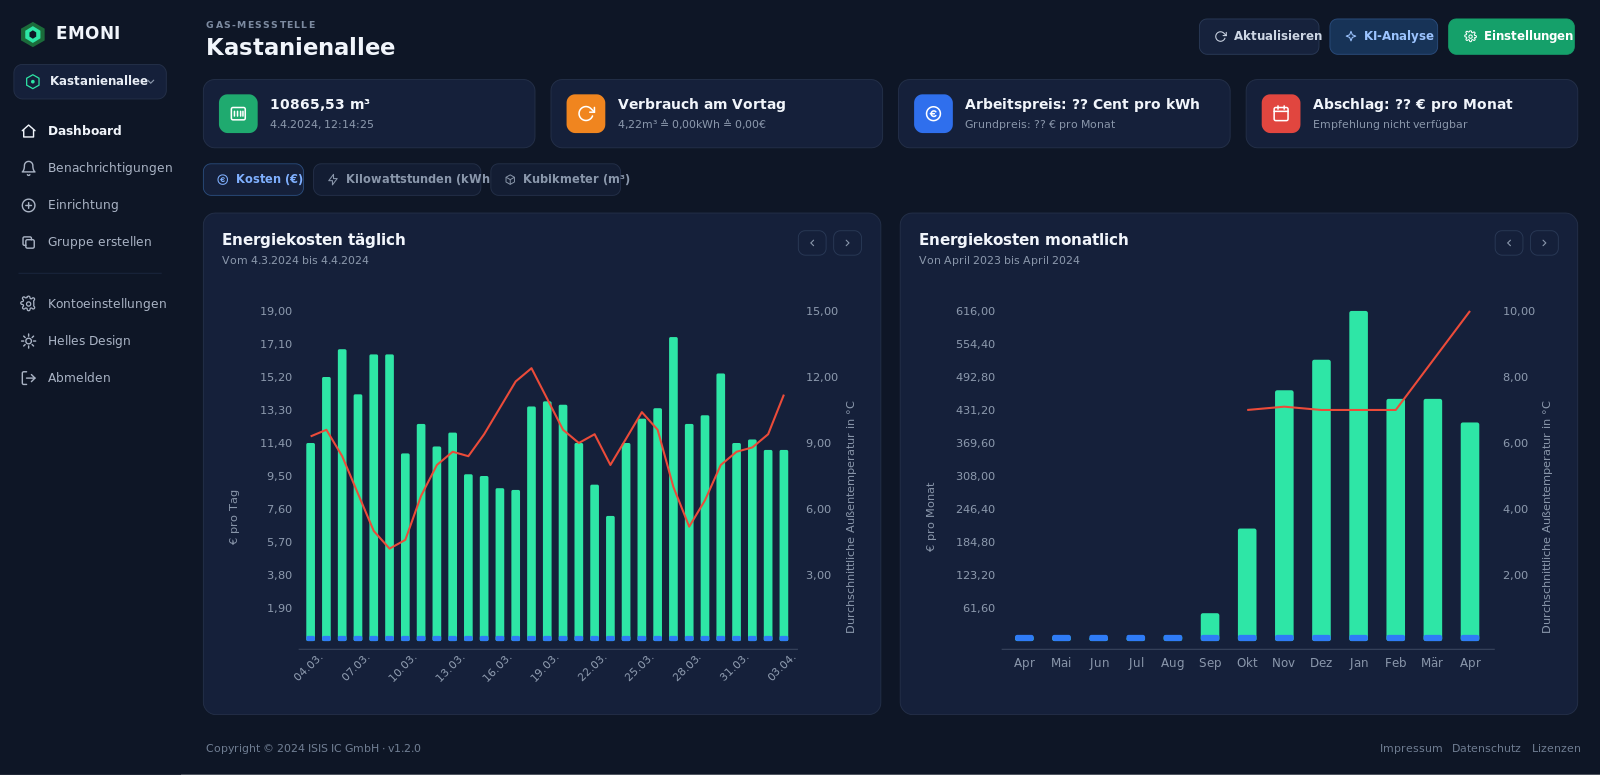Click the Okt bar in monthly chart
Image resolution: width=1600 pixels, height=775 pixels.
tap(1247, 585)
